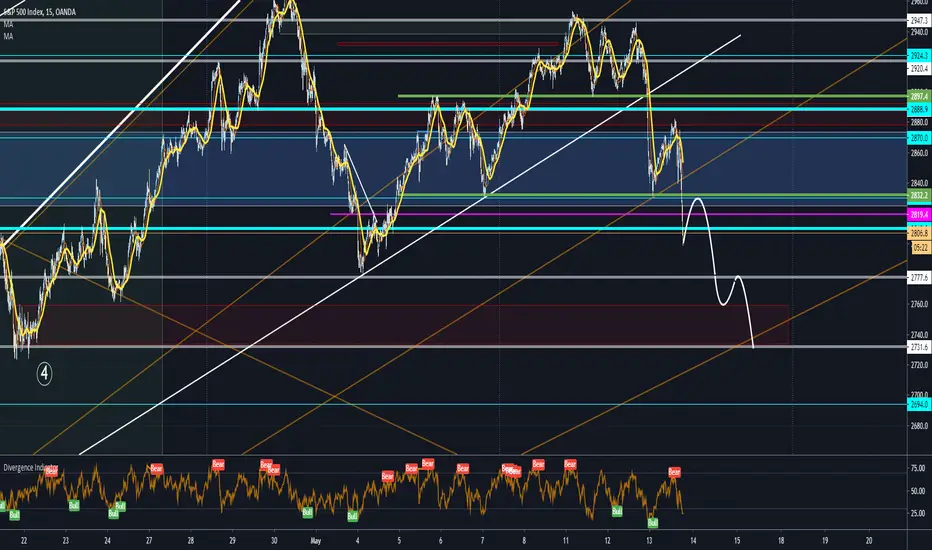Click date 22 on the time axis
932x550 pixels.
(x=24, y=540)
